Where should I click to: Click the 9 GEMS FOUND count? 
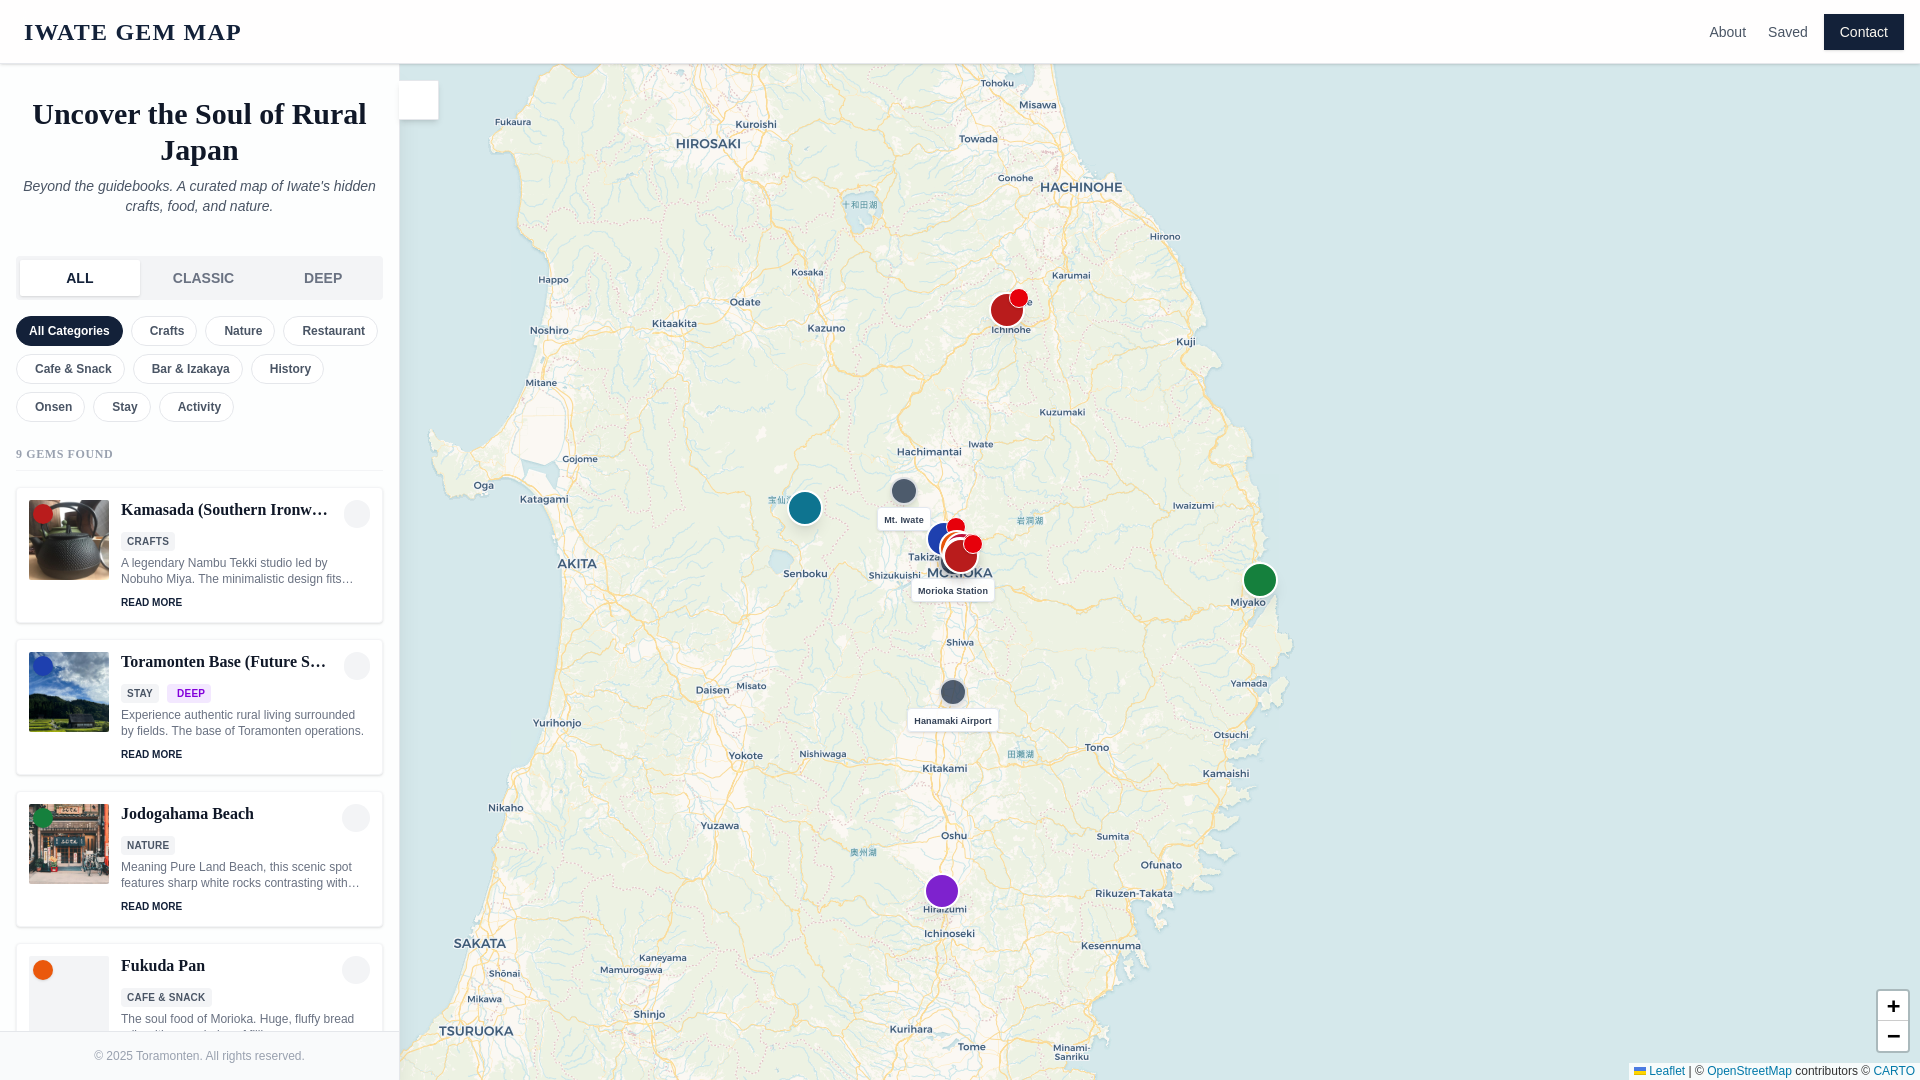65,454
